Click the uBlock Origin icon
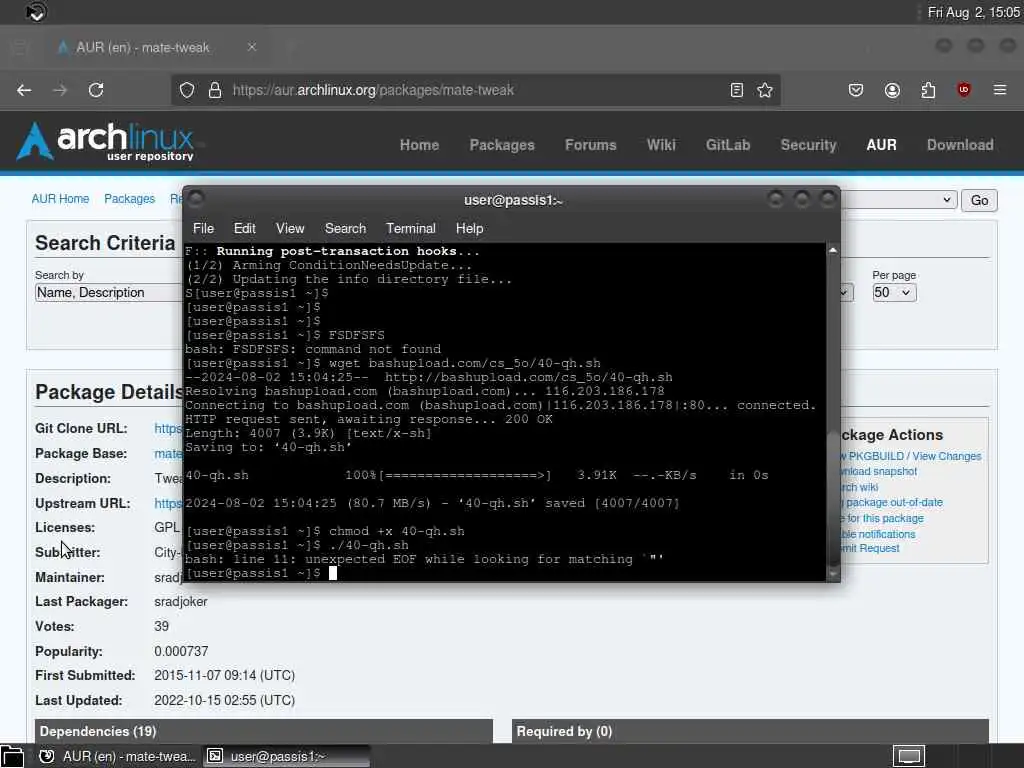Viewport: 1024px width, 768px height. (x=963, y=90)
